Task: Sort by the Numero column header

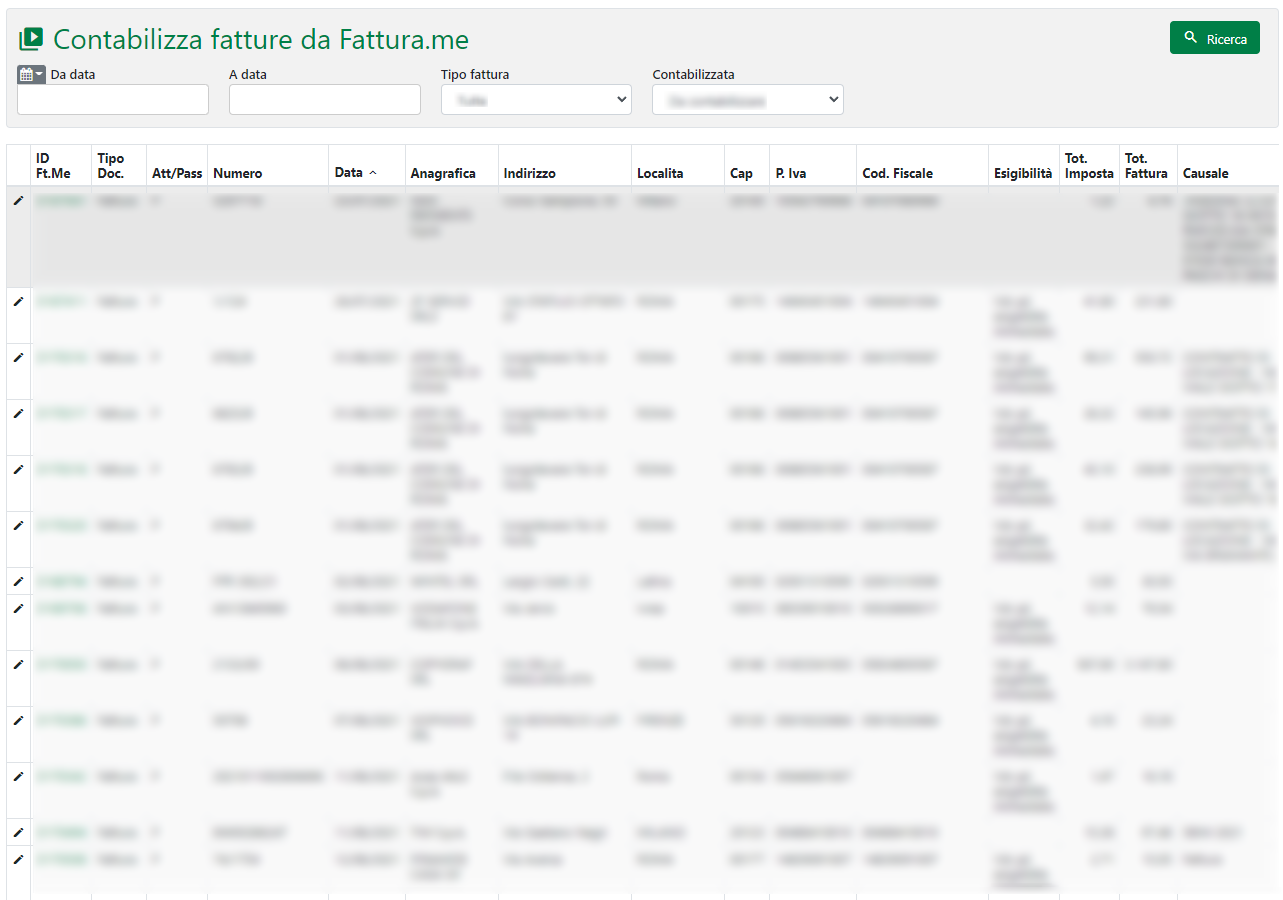Action: [238, 173]
